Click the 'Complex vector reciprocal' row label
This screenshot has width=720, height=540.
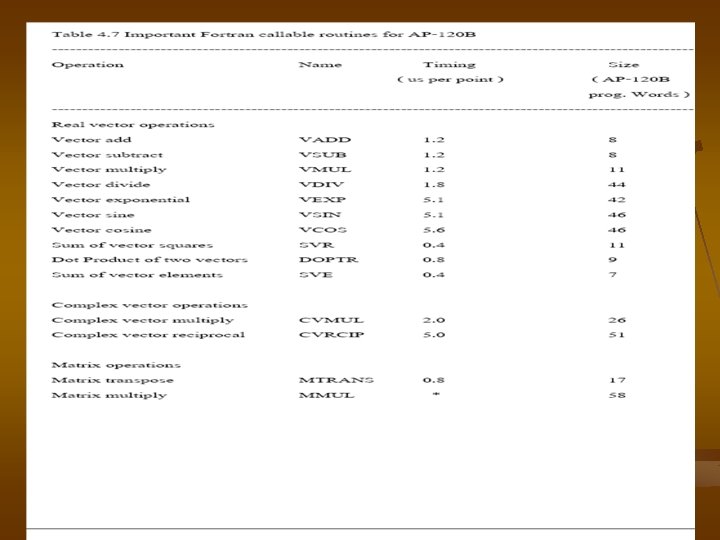tap(148, 335)
